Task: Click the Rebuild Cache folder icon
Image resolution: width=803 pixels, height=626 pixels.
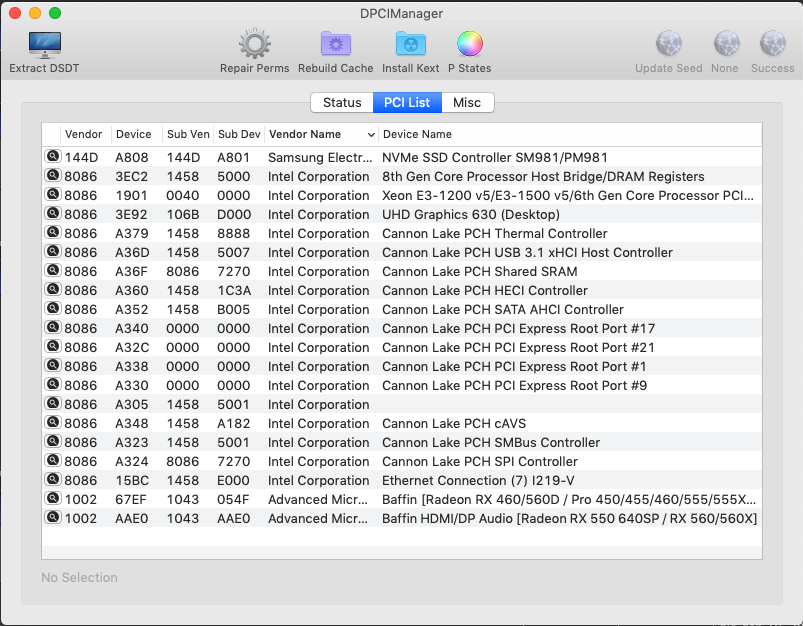Action: pos(335,44)
